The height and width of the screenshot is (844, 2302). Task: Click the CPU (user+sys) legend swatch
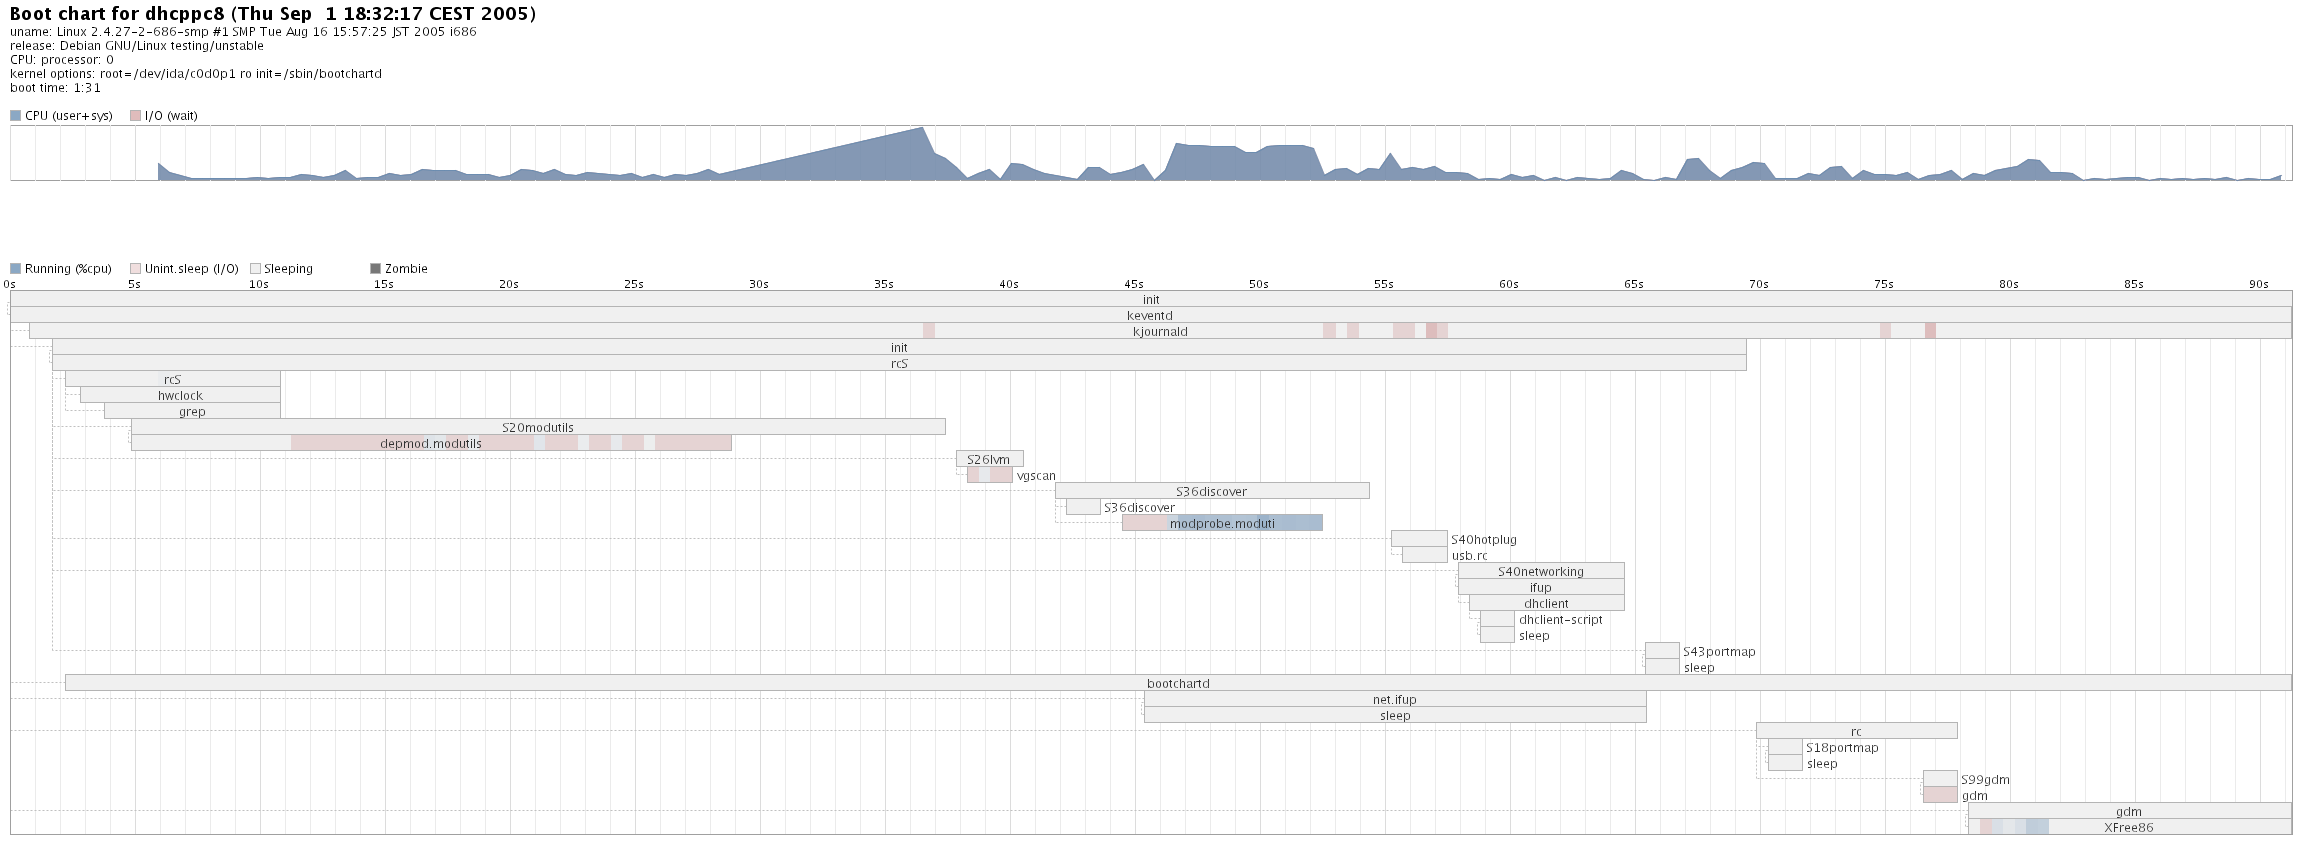15,116
